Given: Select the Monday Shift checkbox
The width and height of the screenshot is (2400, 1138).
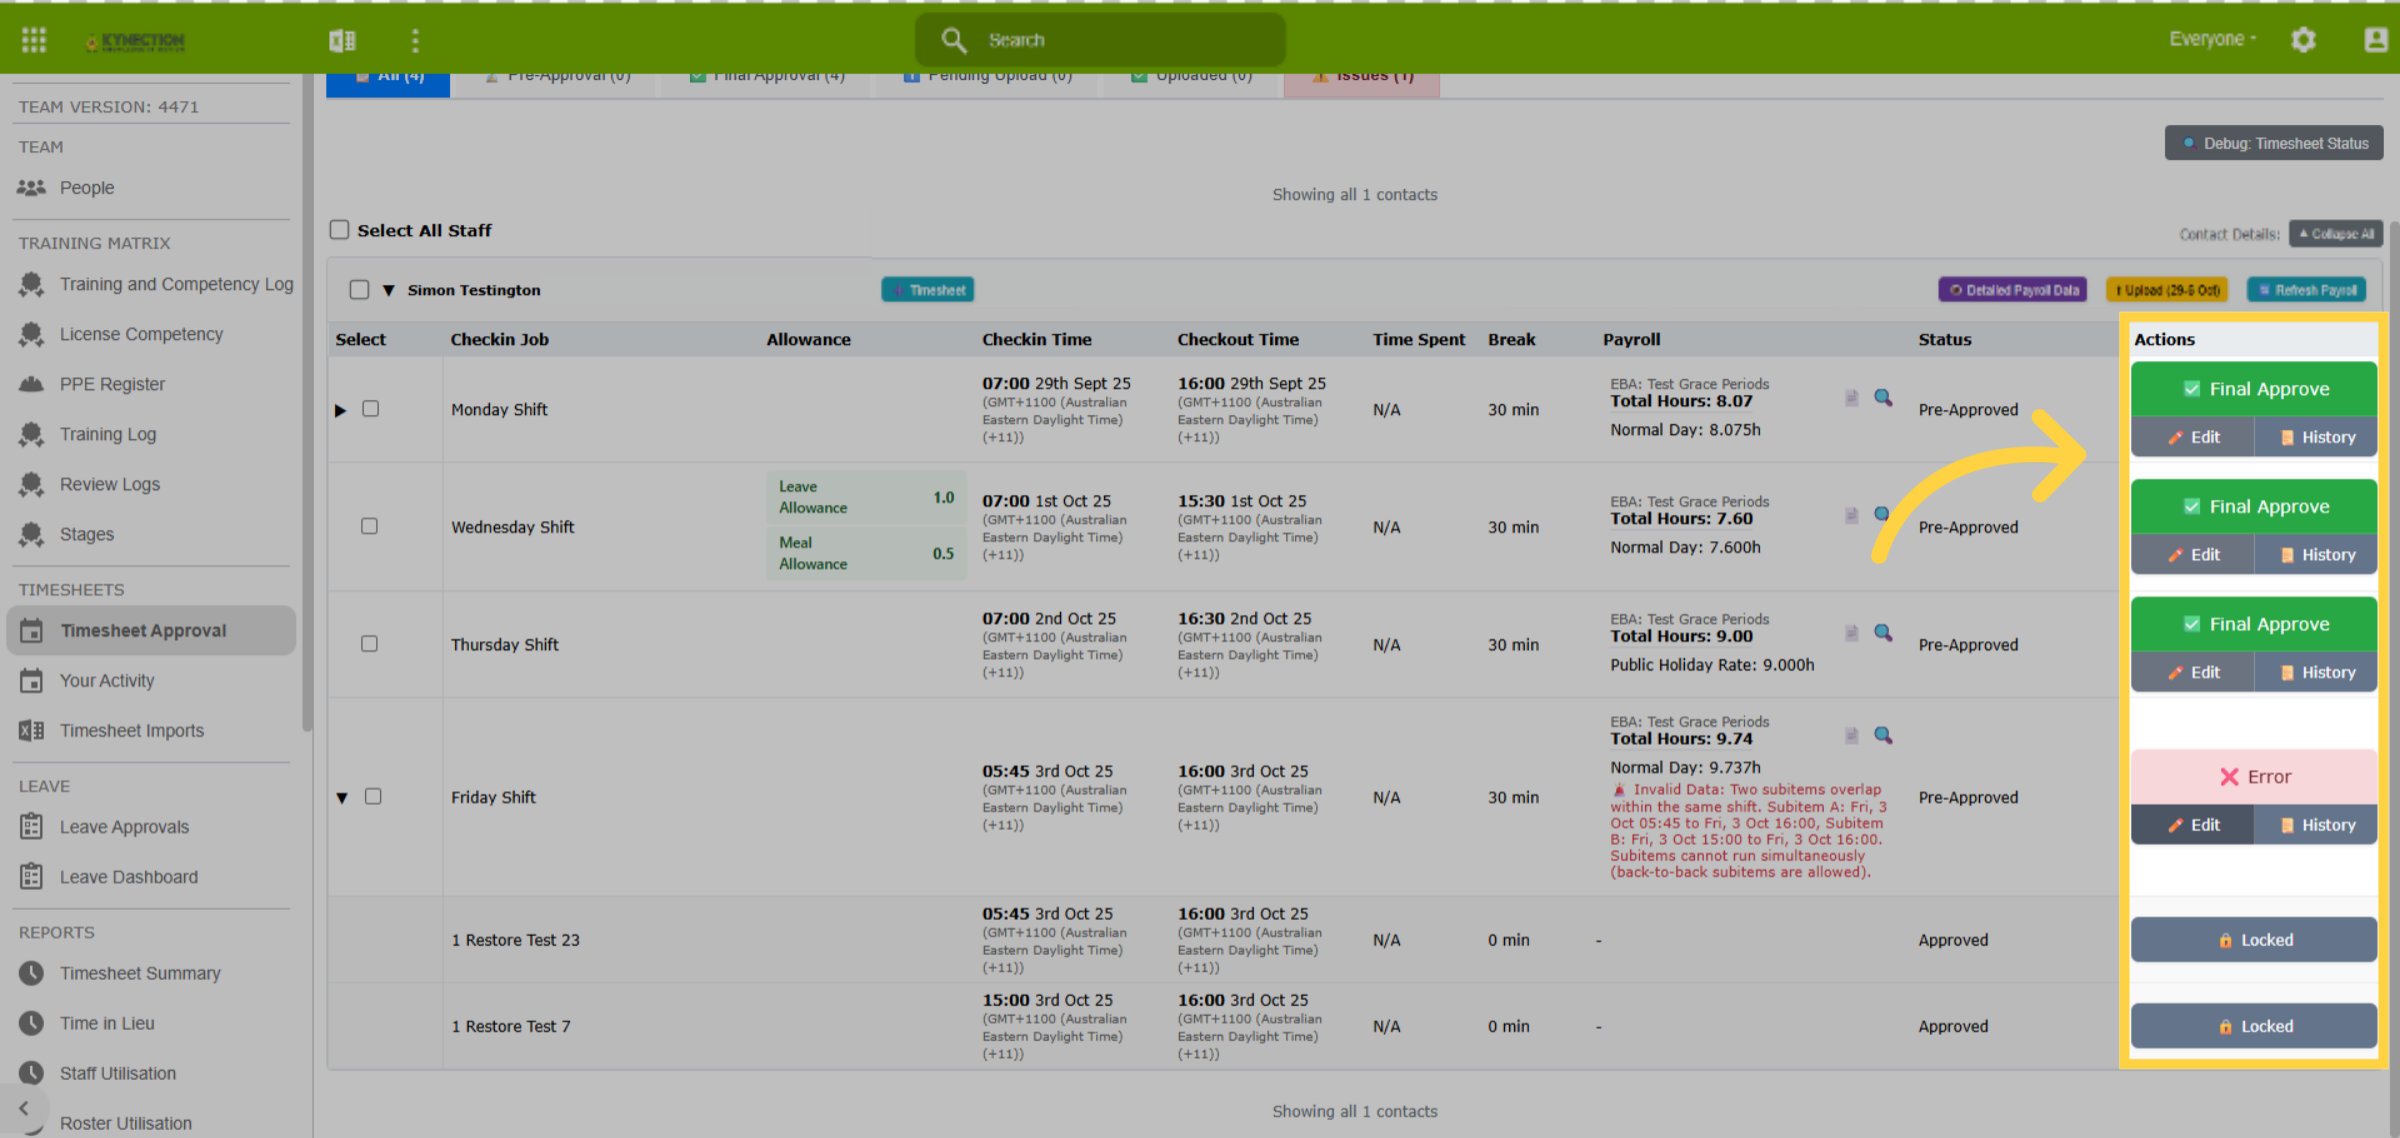Looking at the screenshot, I should (x=371, y=409).
